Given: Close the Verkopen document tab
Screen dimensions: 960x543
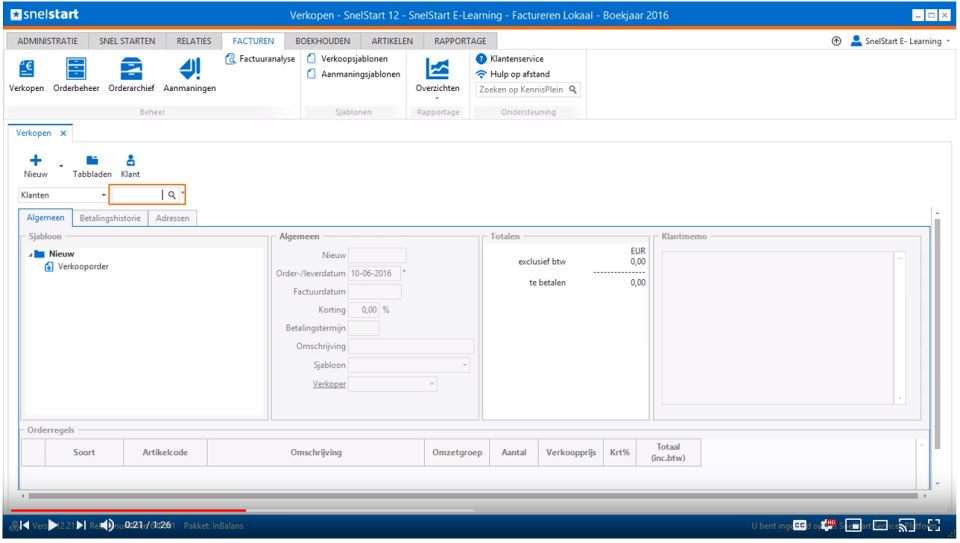Looking at the screenshot, I should pos(63,133).
